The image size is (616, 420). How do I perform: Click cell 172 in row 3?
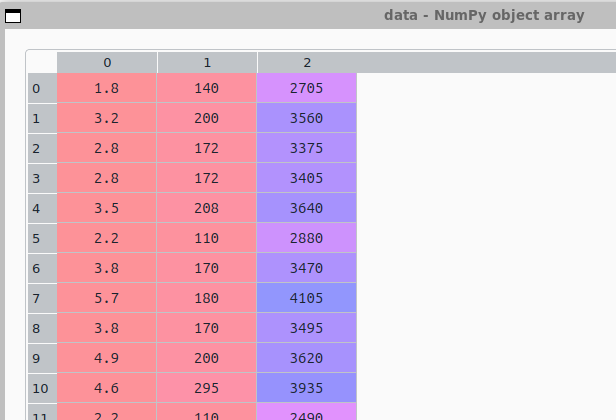point(207,178)
